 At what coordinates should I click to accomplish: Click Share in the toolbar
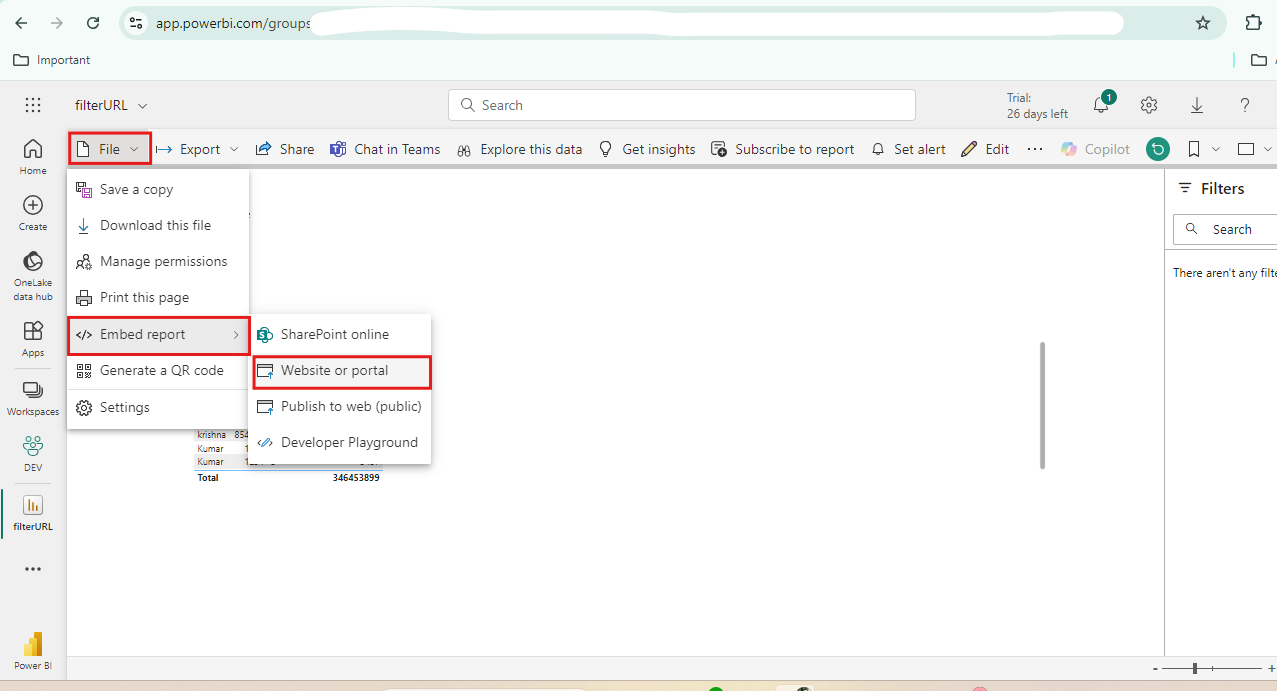285,149
